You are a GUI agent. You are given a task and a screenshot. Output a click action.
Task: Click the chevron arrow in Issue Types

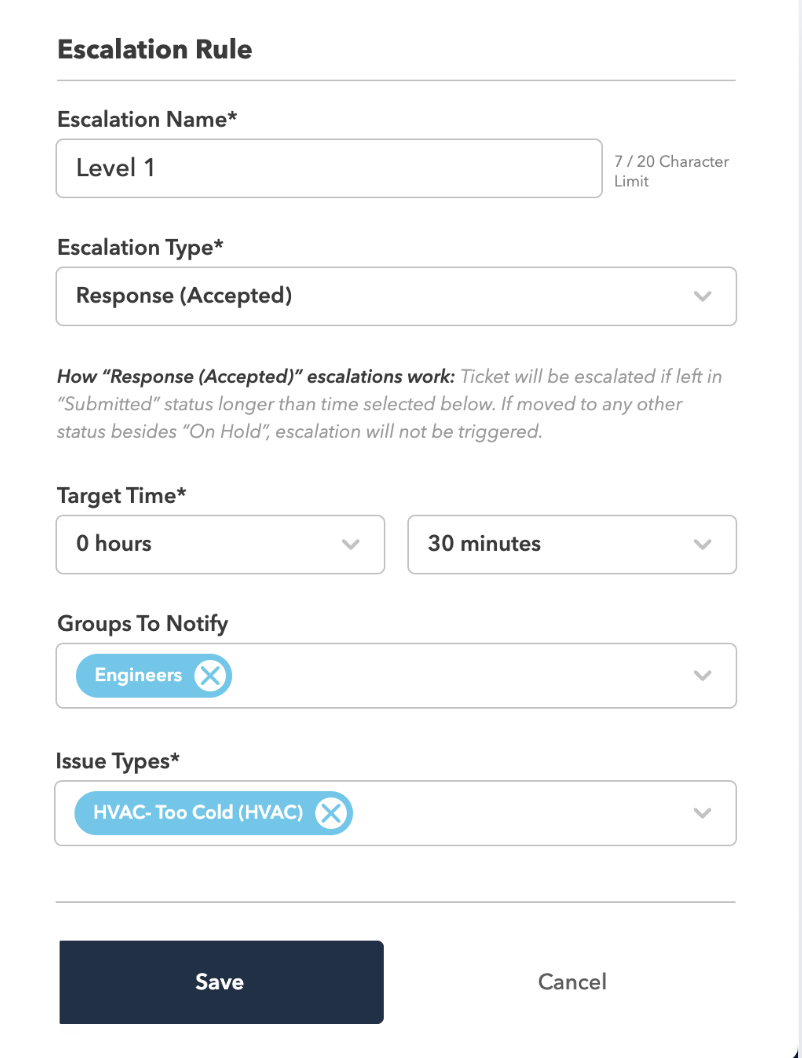pos(702,813)
